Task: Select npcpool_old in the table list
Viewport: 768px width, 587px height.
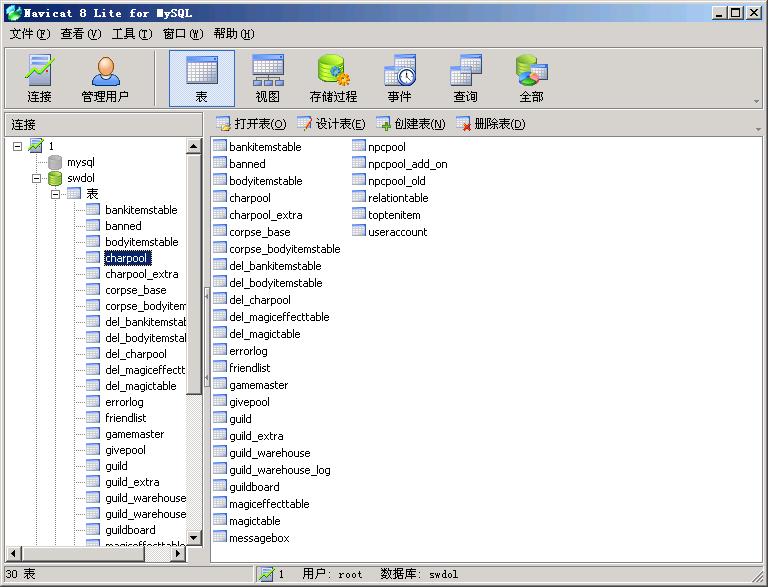Action: tap(397, 181)
